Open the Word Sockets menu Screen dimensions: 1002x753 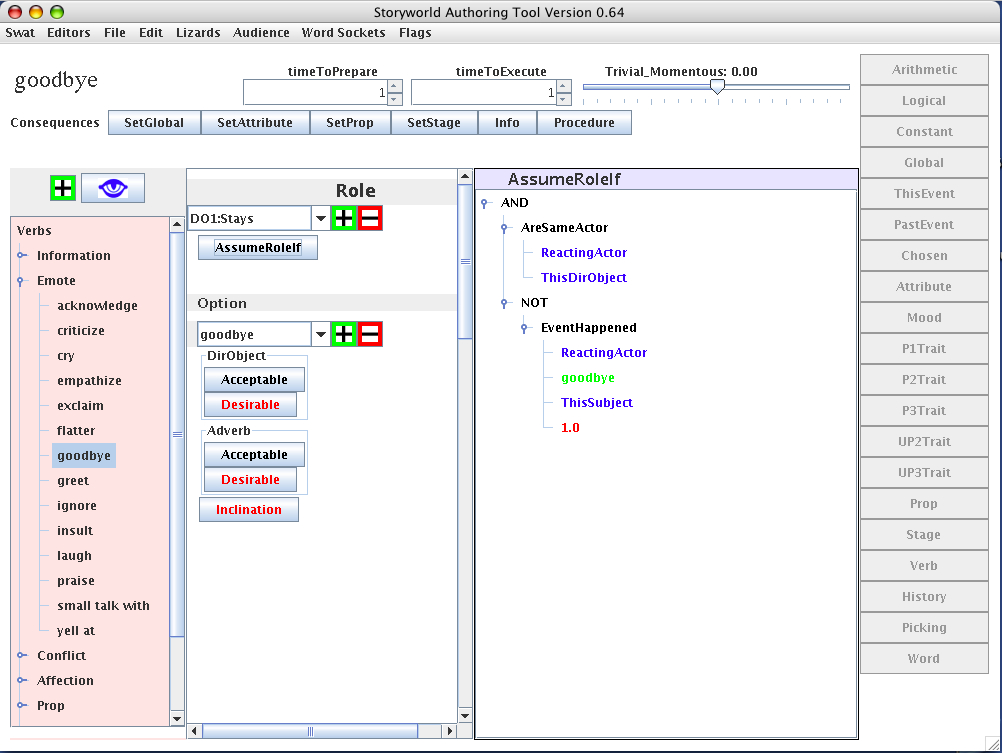click(343, 32)
